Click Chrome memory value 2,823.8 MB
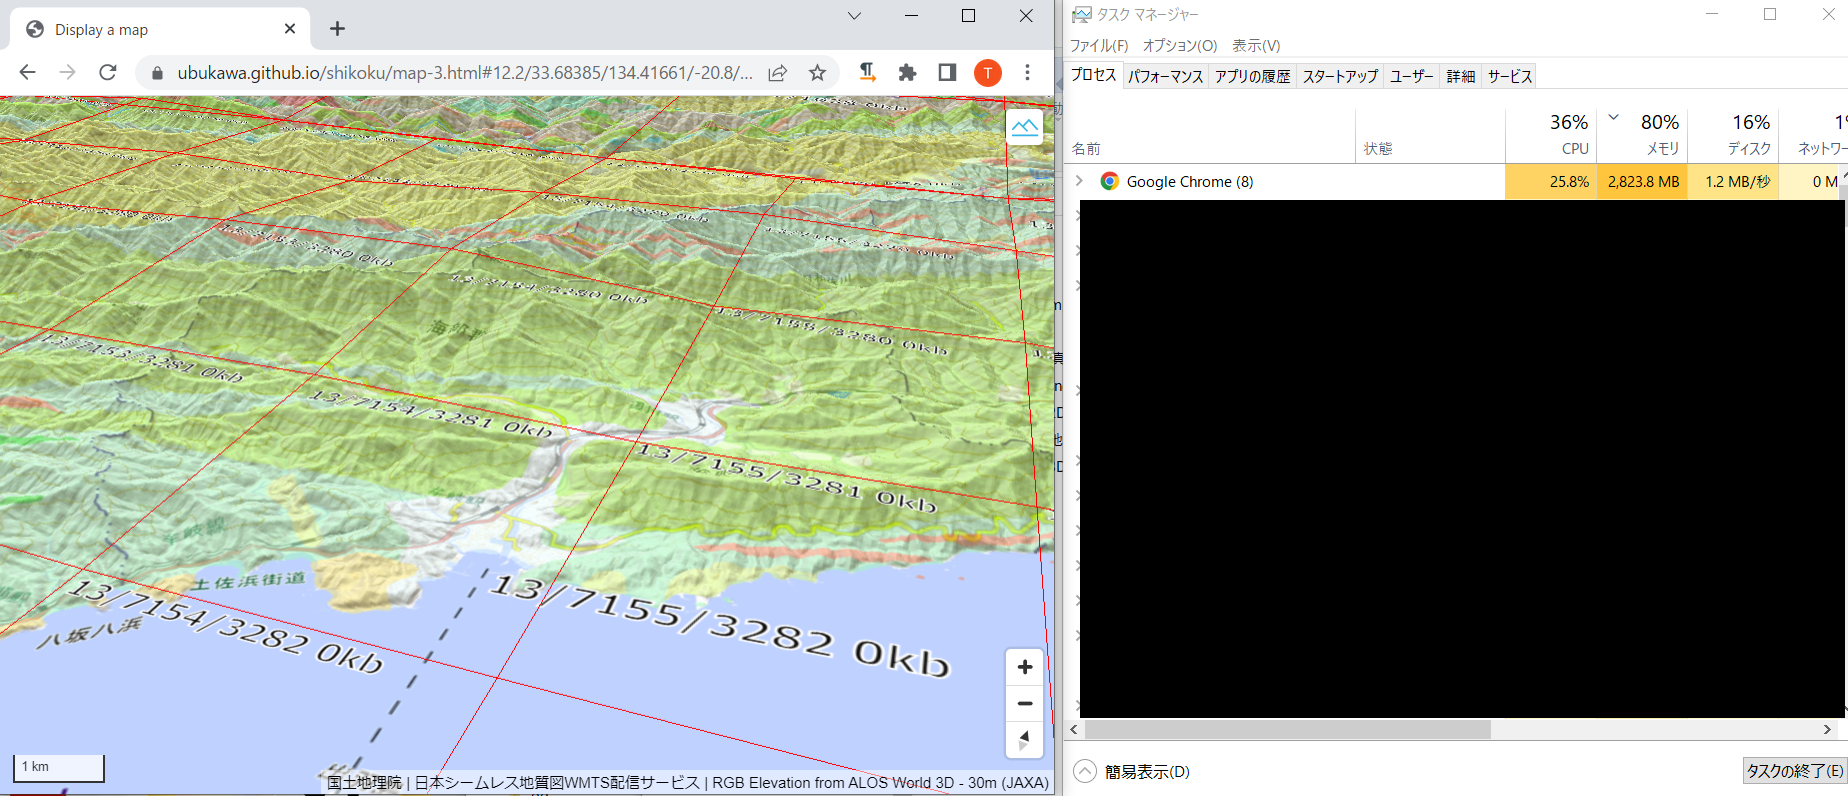Screen dimensions: 1848x796 coord(1642,182)
